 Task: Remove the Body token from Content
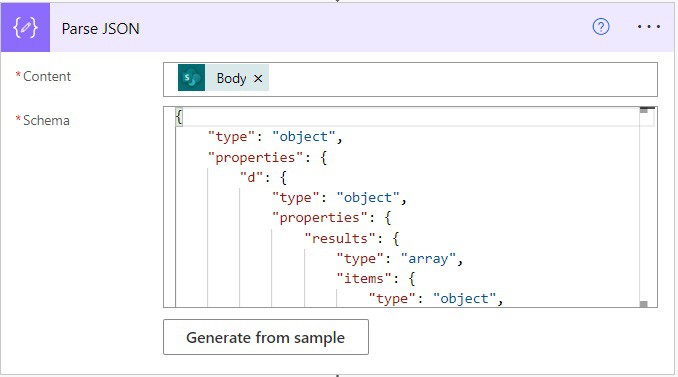click(x=258, y=79)
